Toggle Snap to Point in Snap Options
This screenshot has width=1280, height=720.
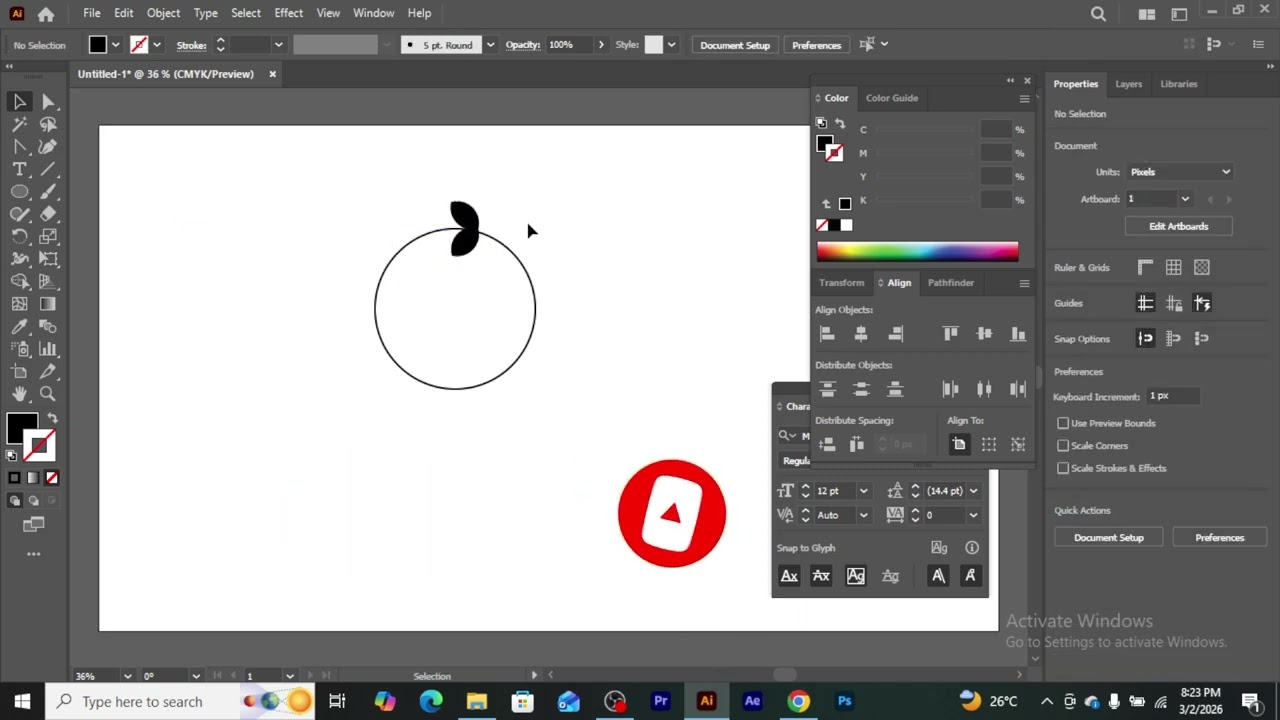tap(1145, 339)
